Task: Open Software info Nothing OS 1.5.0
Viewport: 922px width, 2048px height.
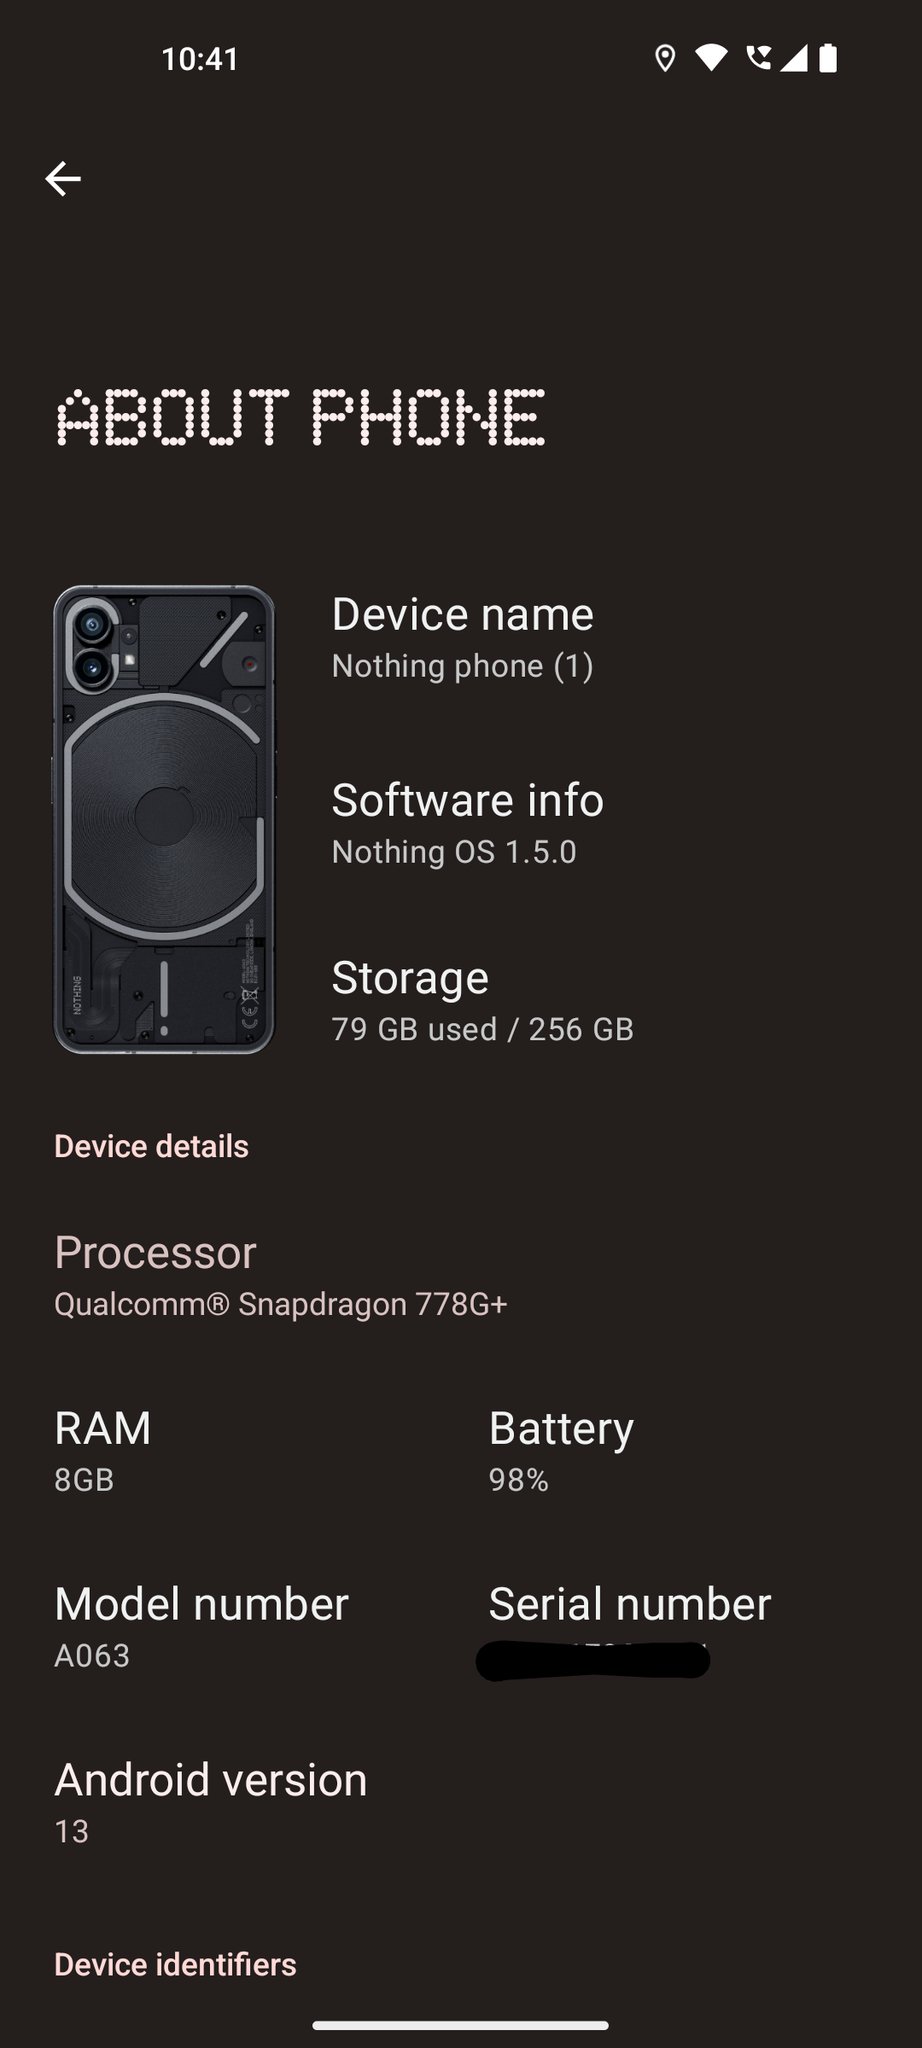Action: 467,823
